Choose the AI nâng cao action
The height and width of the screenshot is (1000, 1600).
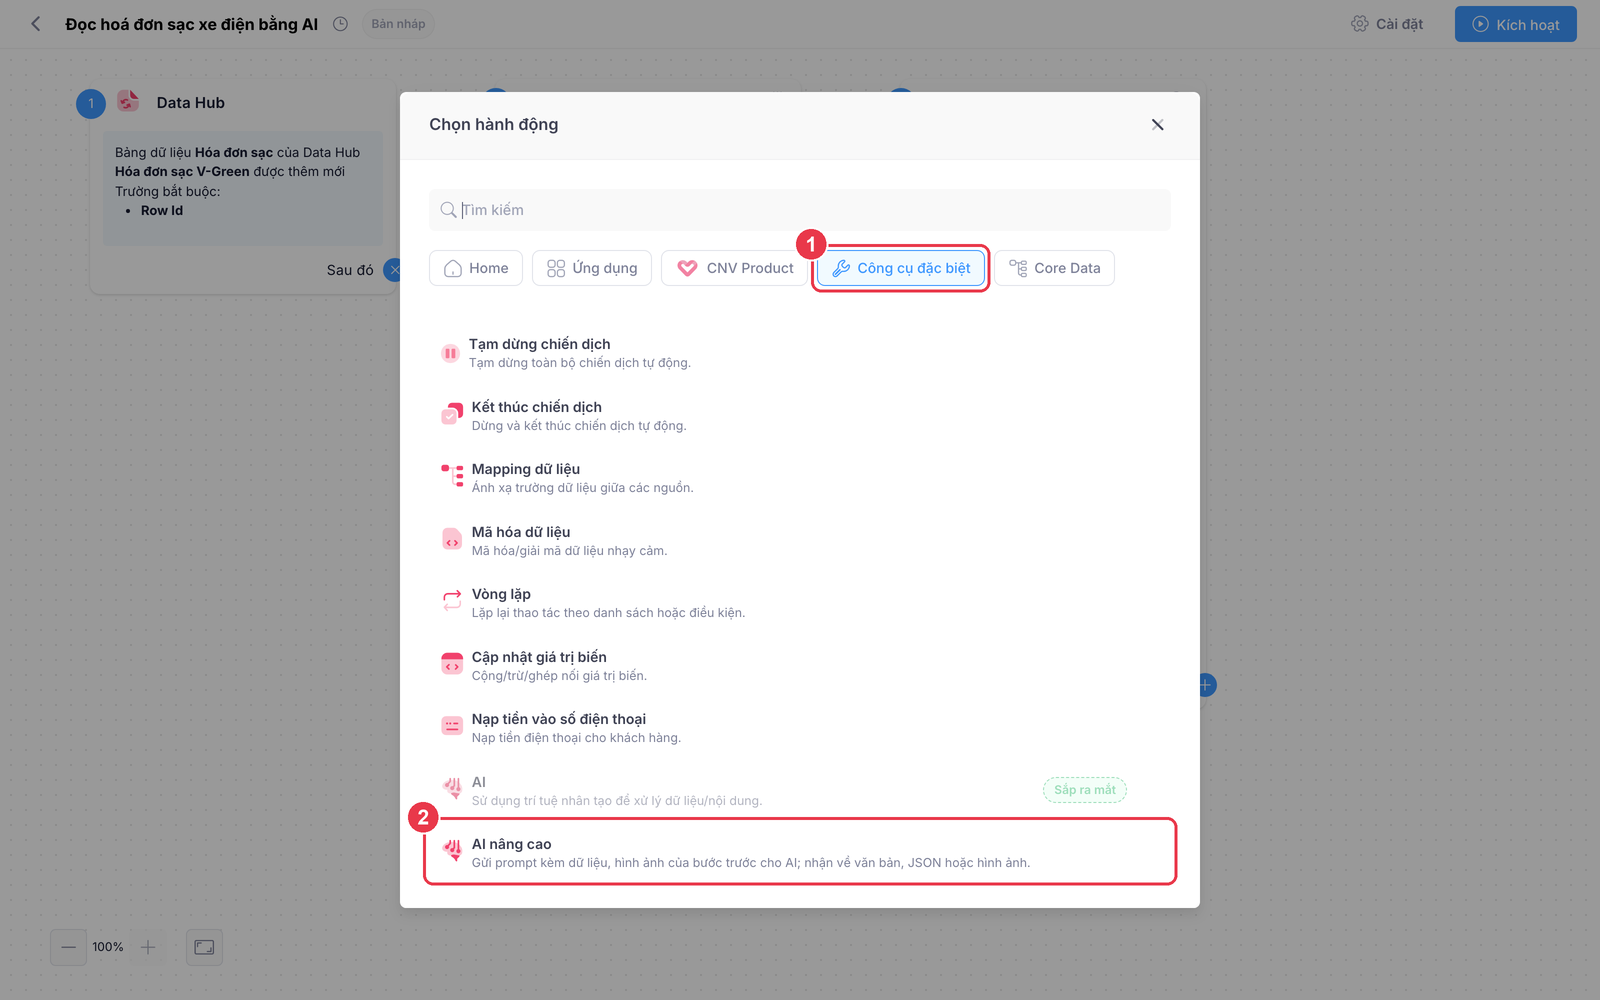pos(800,852)
